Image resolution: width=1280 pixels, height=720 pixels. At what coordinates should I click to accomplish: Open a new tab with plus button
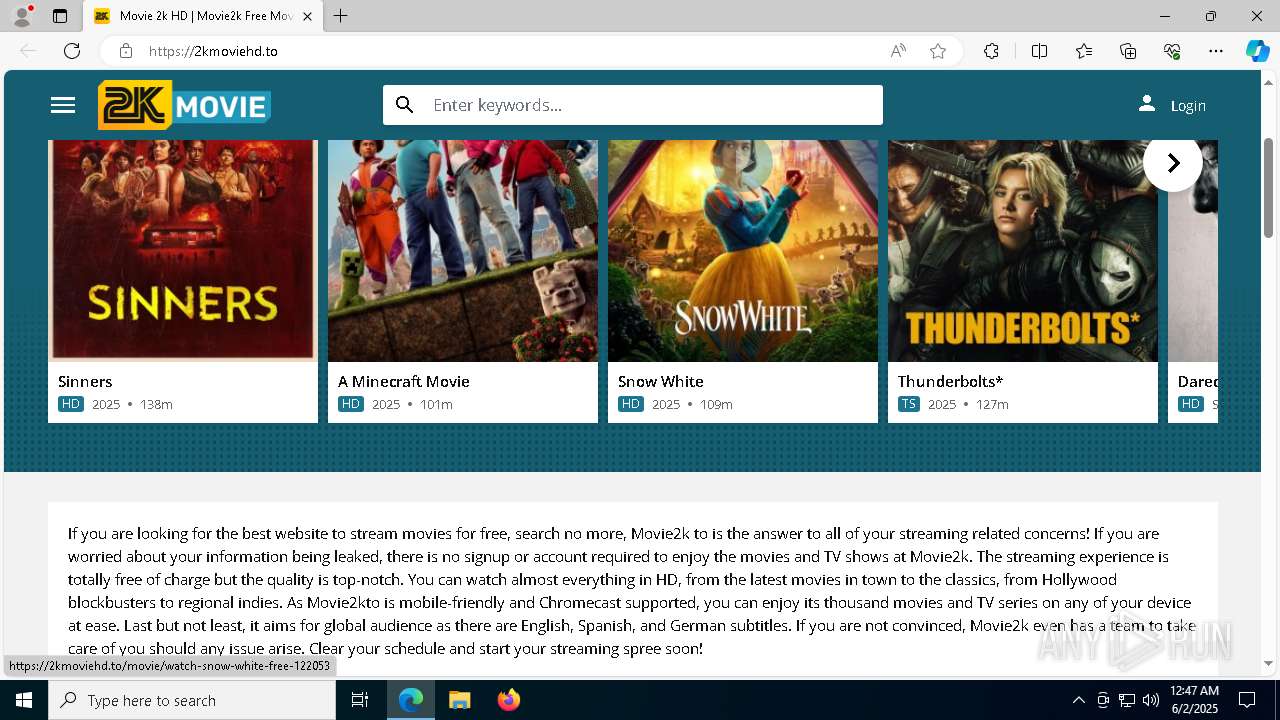341,16
